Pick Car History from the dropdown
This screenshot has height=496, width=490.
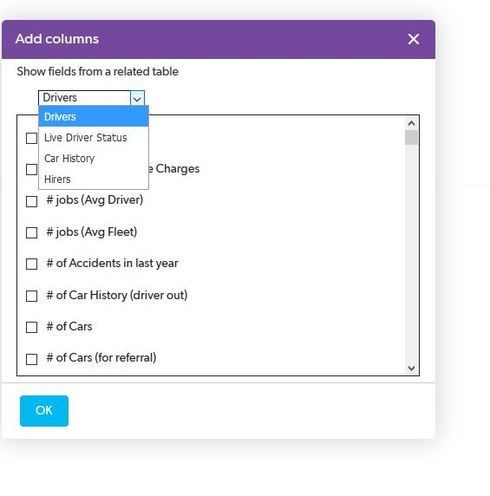tap(93, 158)
